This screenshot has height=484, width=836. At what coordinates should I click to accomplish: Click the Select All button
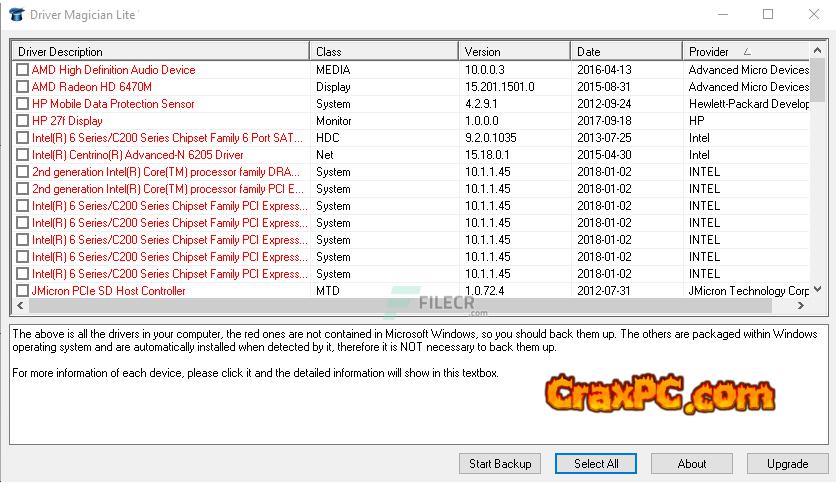596,464
